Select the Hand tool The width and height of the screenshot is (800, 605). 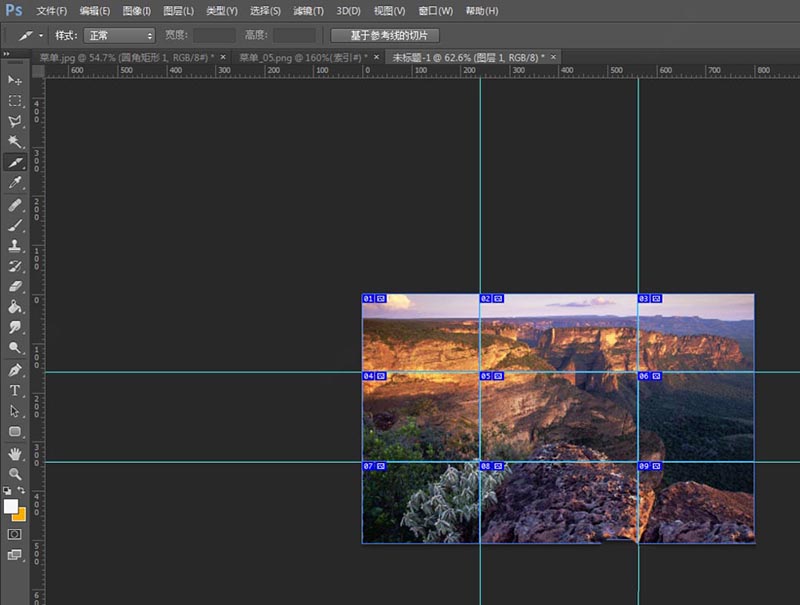[15, 453]
